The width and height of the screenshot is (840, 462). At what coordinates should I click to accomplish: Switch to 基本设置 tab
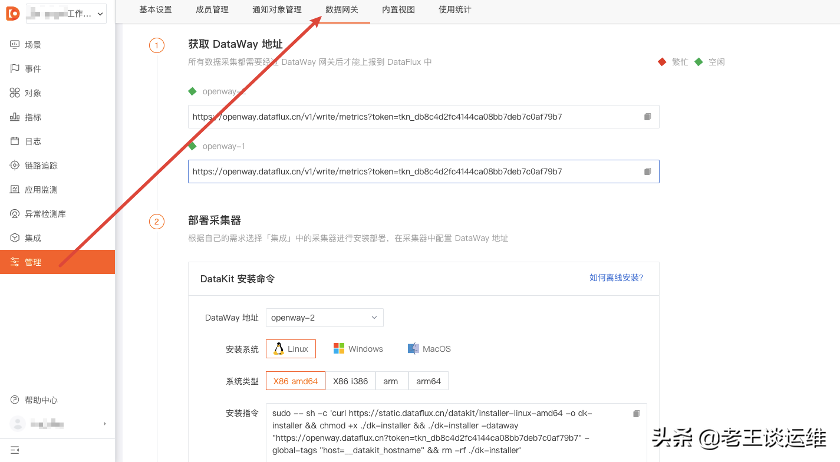click(155, 10)
